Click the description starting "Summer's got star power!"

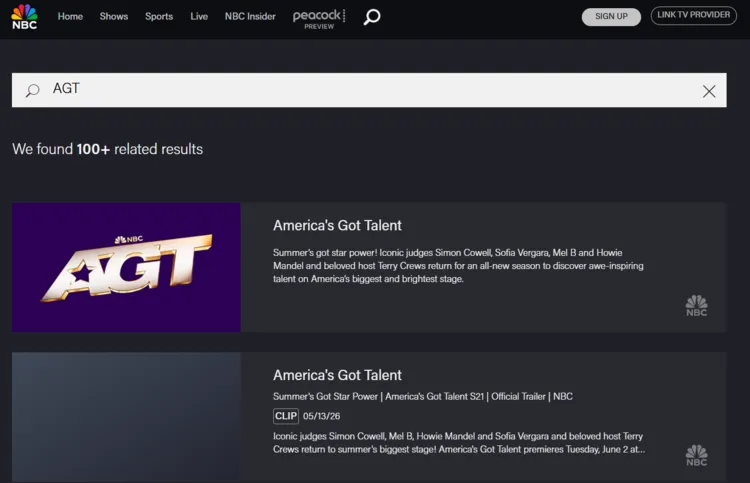(458, 265)
